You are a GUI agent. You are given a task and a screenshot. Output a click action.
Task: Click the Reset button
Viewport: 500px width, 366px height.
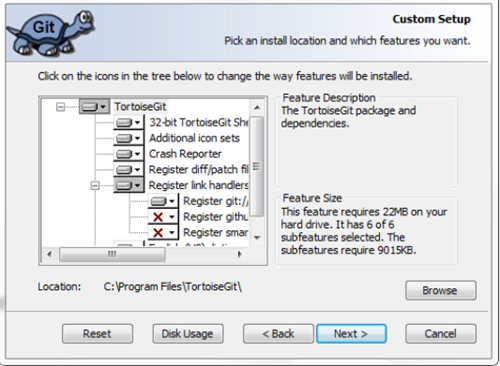(x=97, y=334)
